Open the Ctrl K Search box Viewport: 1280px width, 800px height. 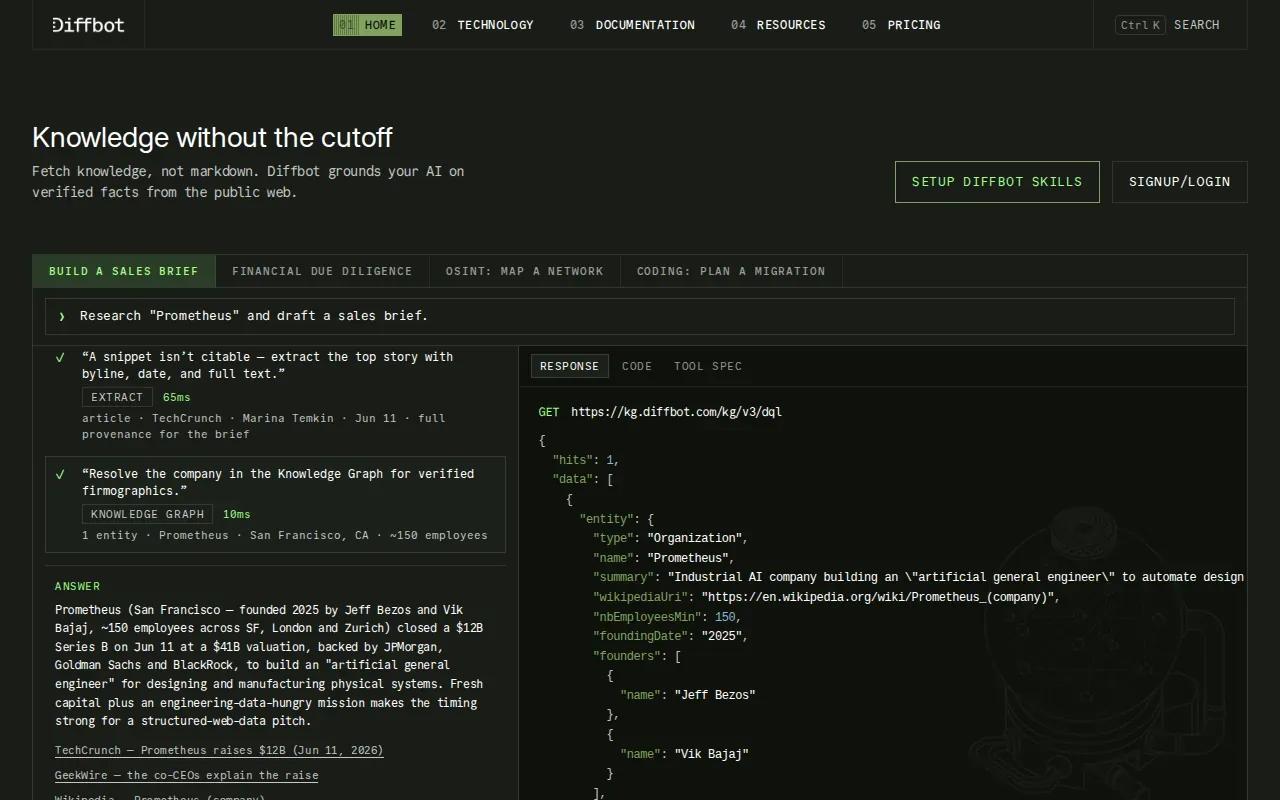1168,25
